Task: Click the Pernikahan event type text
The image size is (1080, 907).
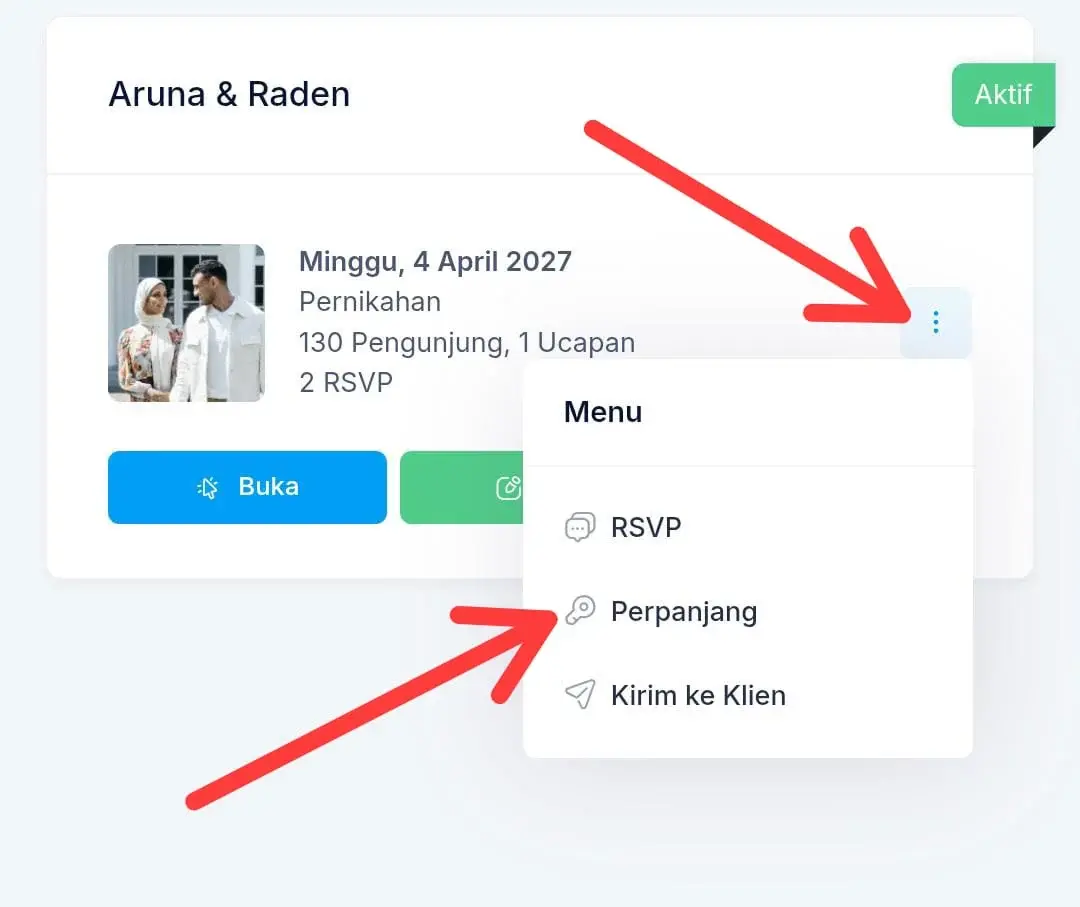Action: click(x=370, y=302)
